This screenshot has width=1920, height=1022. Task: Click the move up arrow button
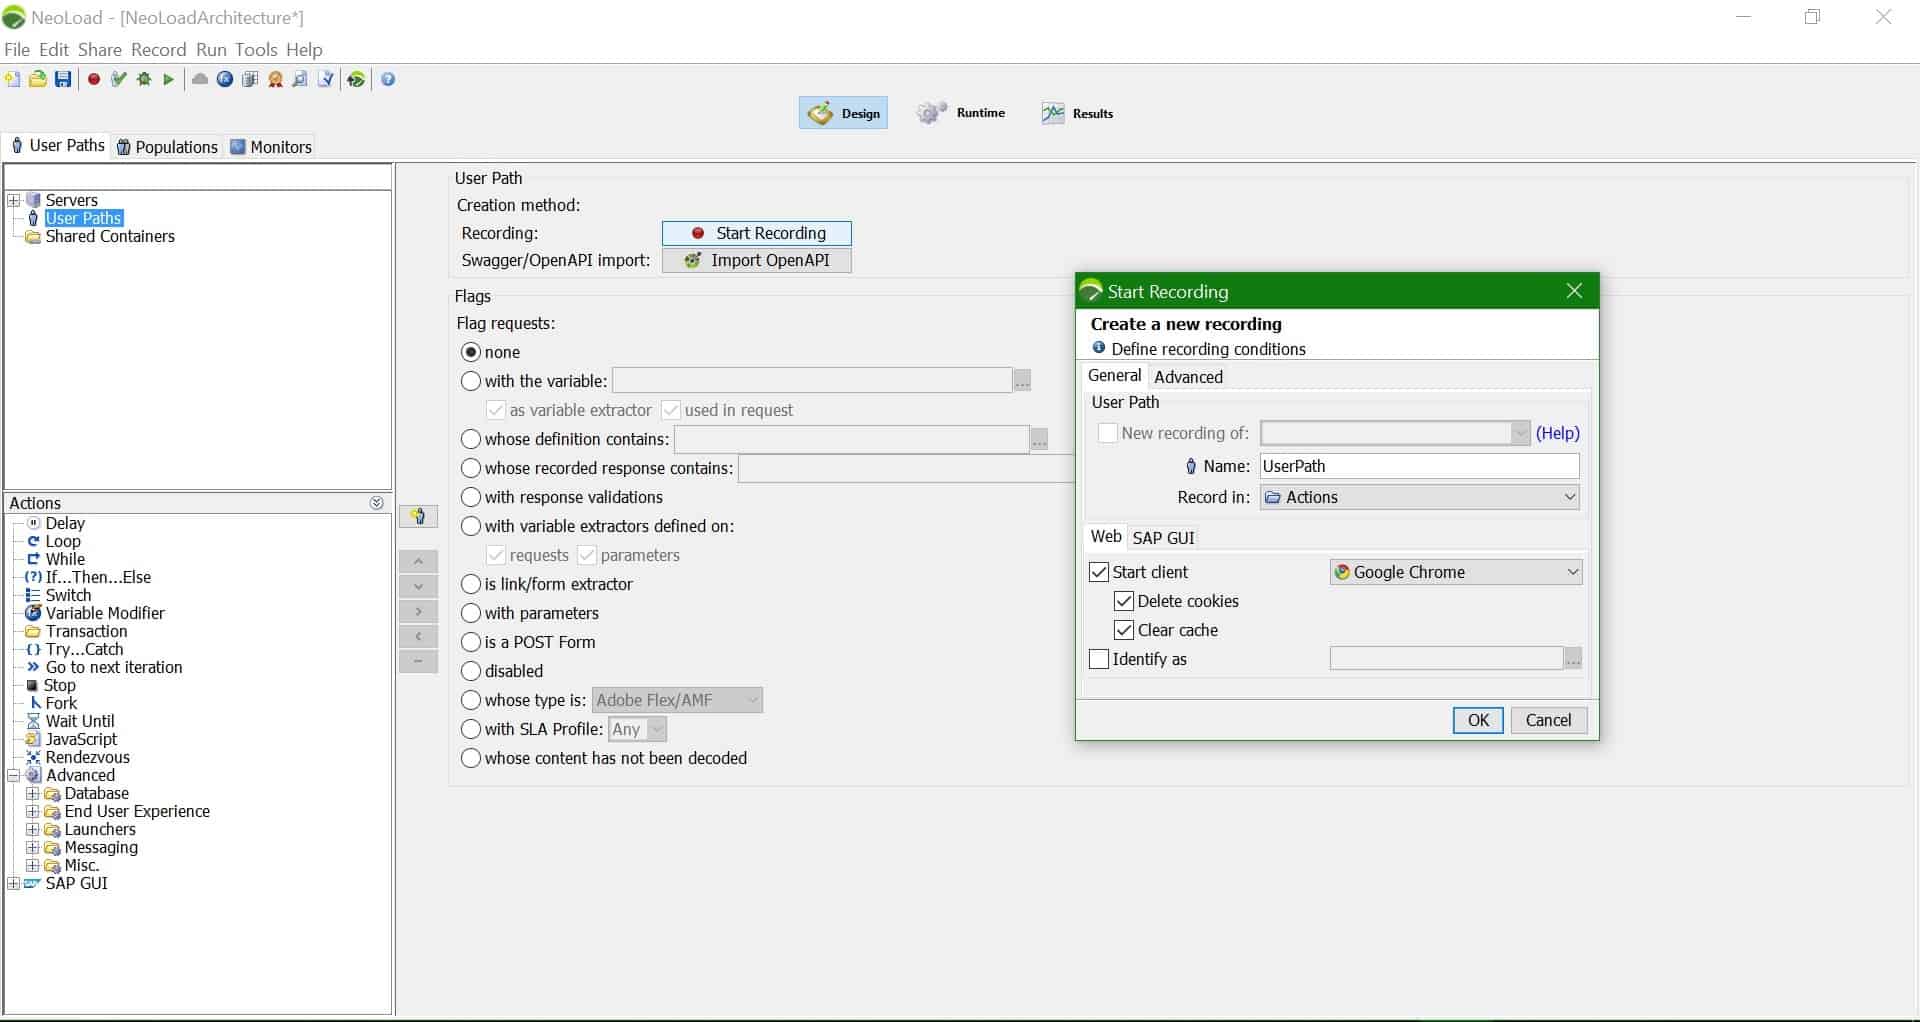pos(418,561)
